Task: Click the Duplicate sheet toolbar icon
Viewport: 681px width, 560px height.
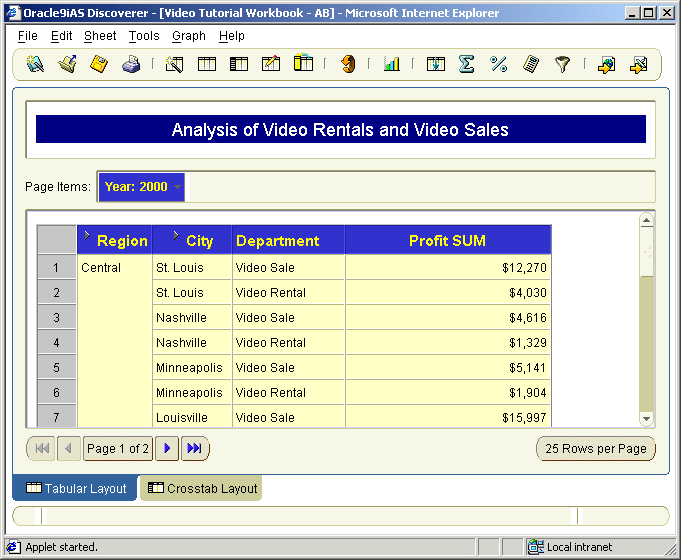Action: [x=303, y=63]
